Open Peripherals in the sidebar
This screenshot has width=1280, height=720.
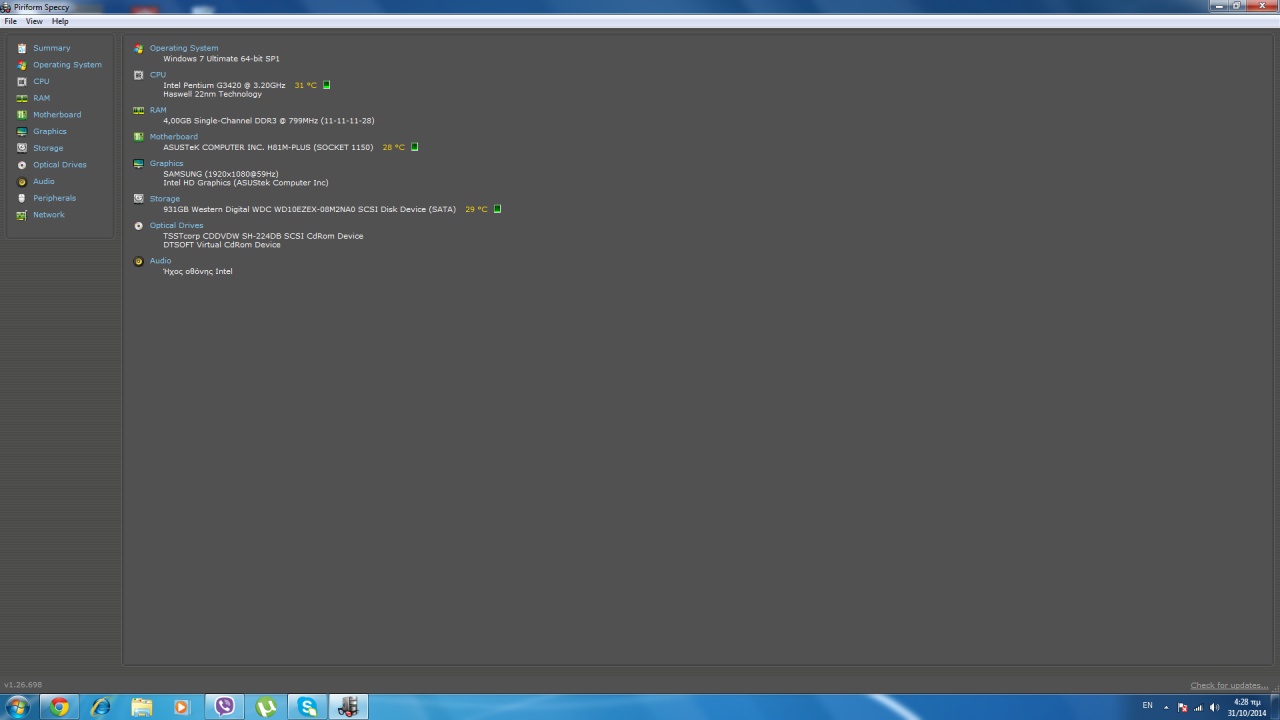pos(54,198)
